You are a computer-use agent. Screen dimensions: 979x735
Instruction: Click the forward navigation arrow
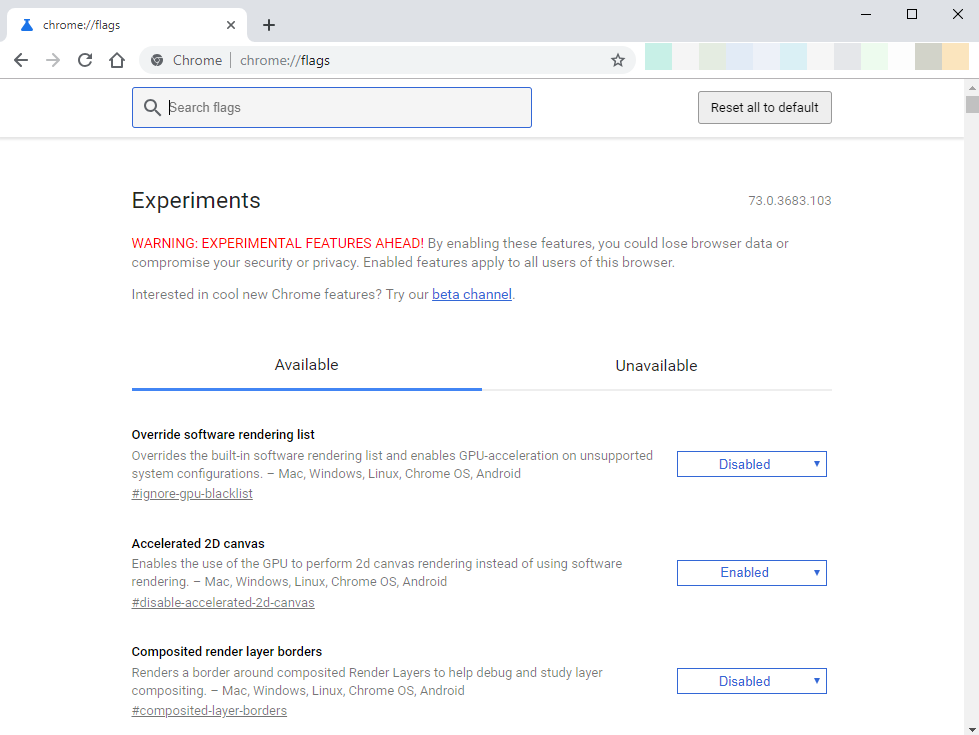pyautogui.click(x=53, y=60)
